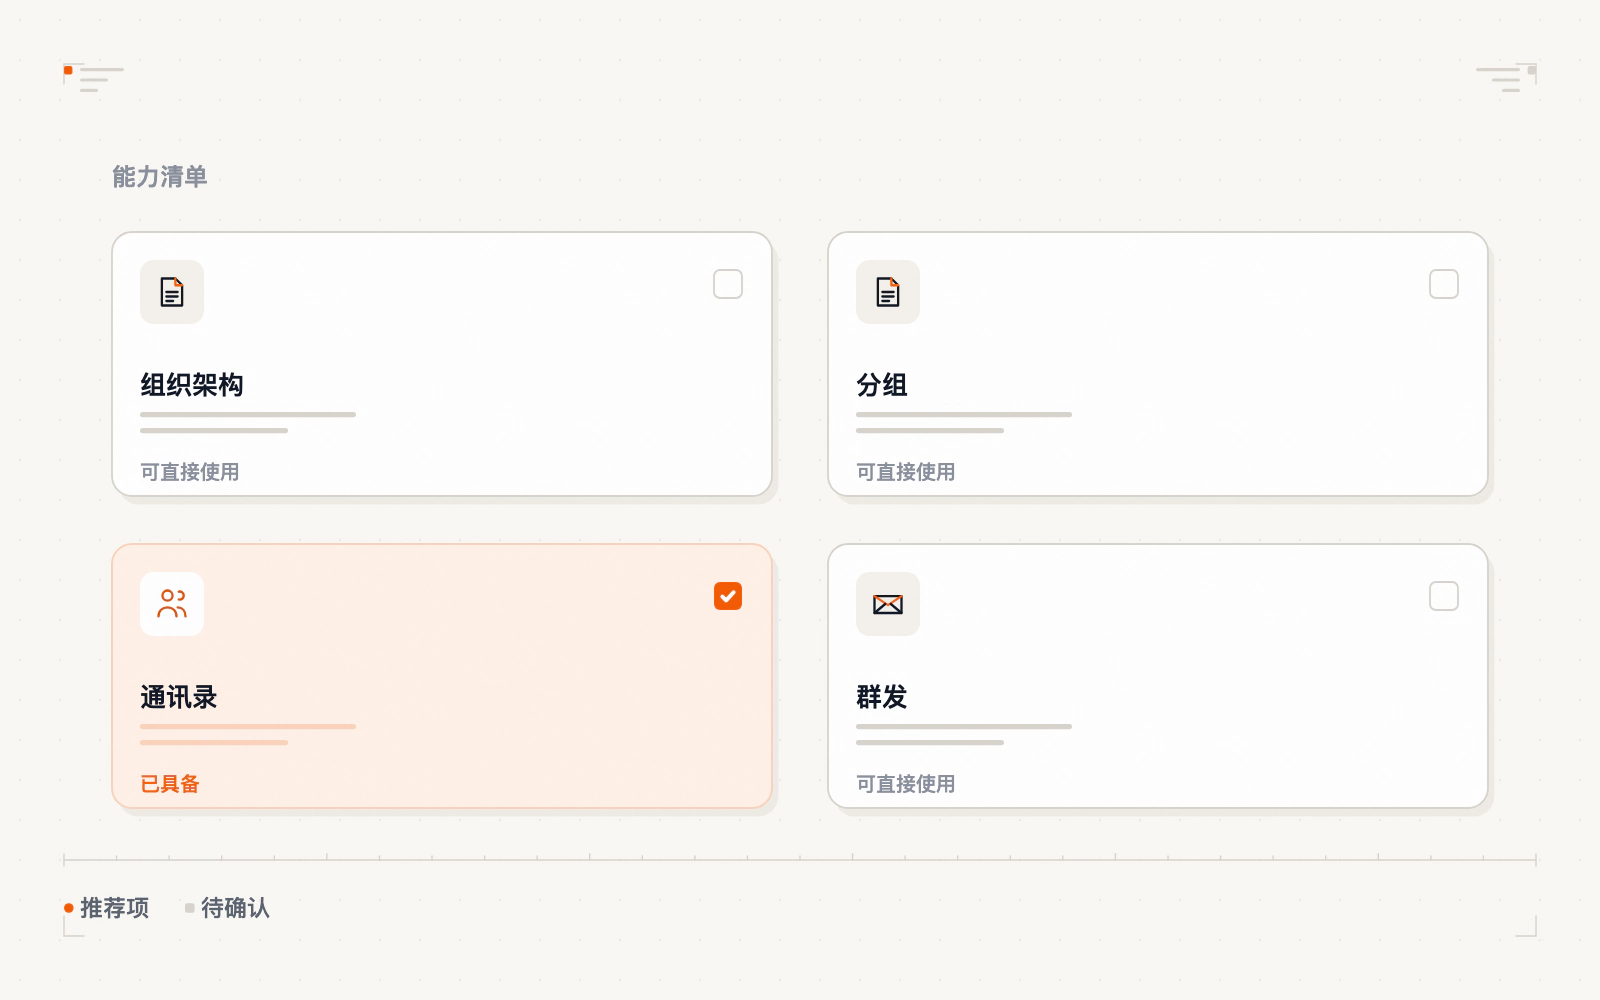
Task: Select the 群发 card title
Action: (x=882, y=697)
